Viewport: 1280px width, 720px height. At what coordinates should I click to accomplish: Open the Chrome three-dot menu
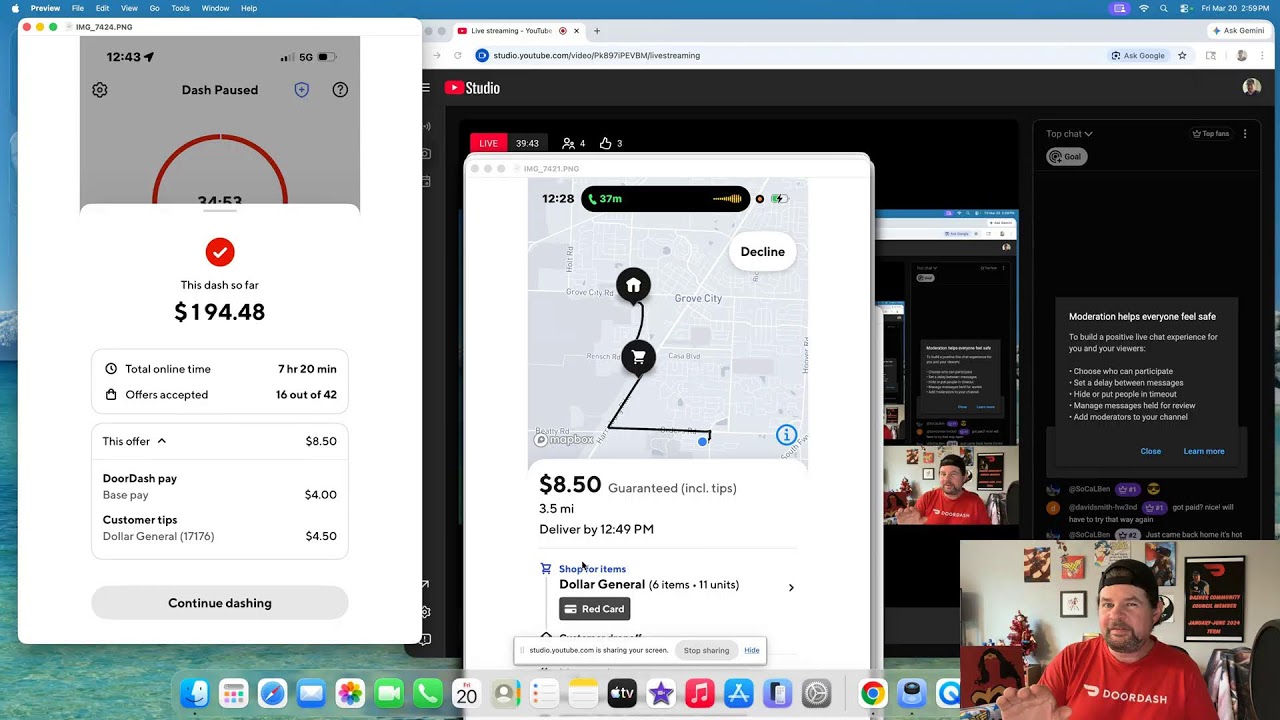(x=1264, y=56)
